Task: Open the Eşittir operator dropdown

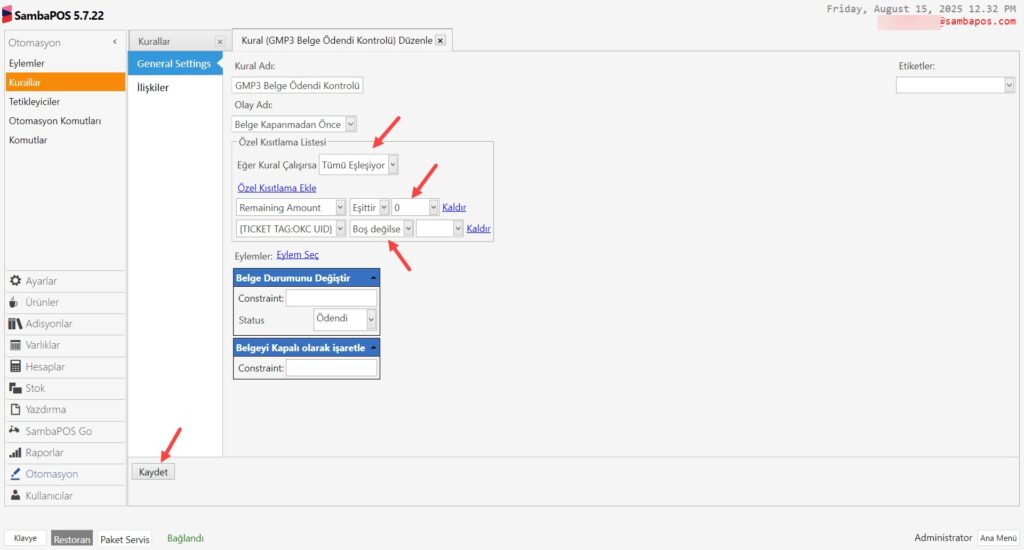Action: [384, 207]
